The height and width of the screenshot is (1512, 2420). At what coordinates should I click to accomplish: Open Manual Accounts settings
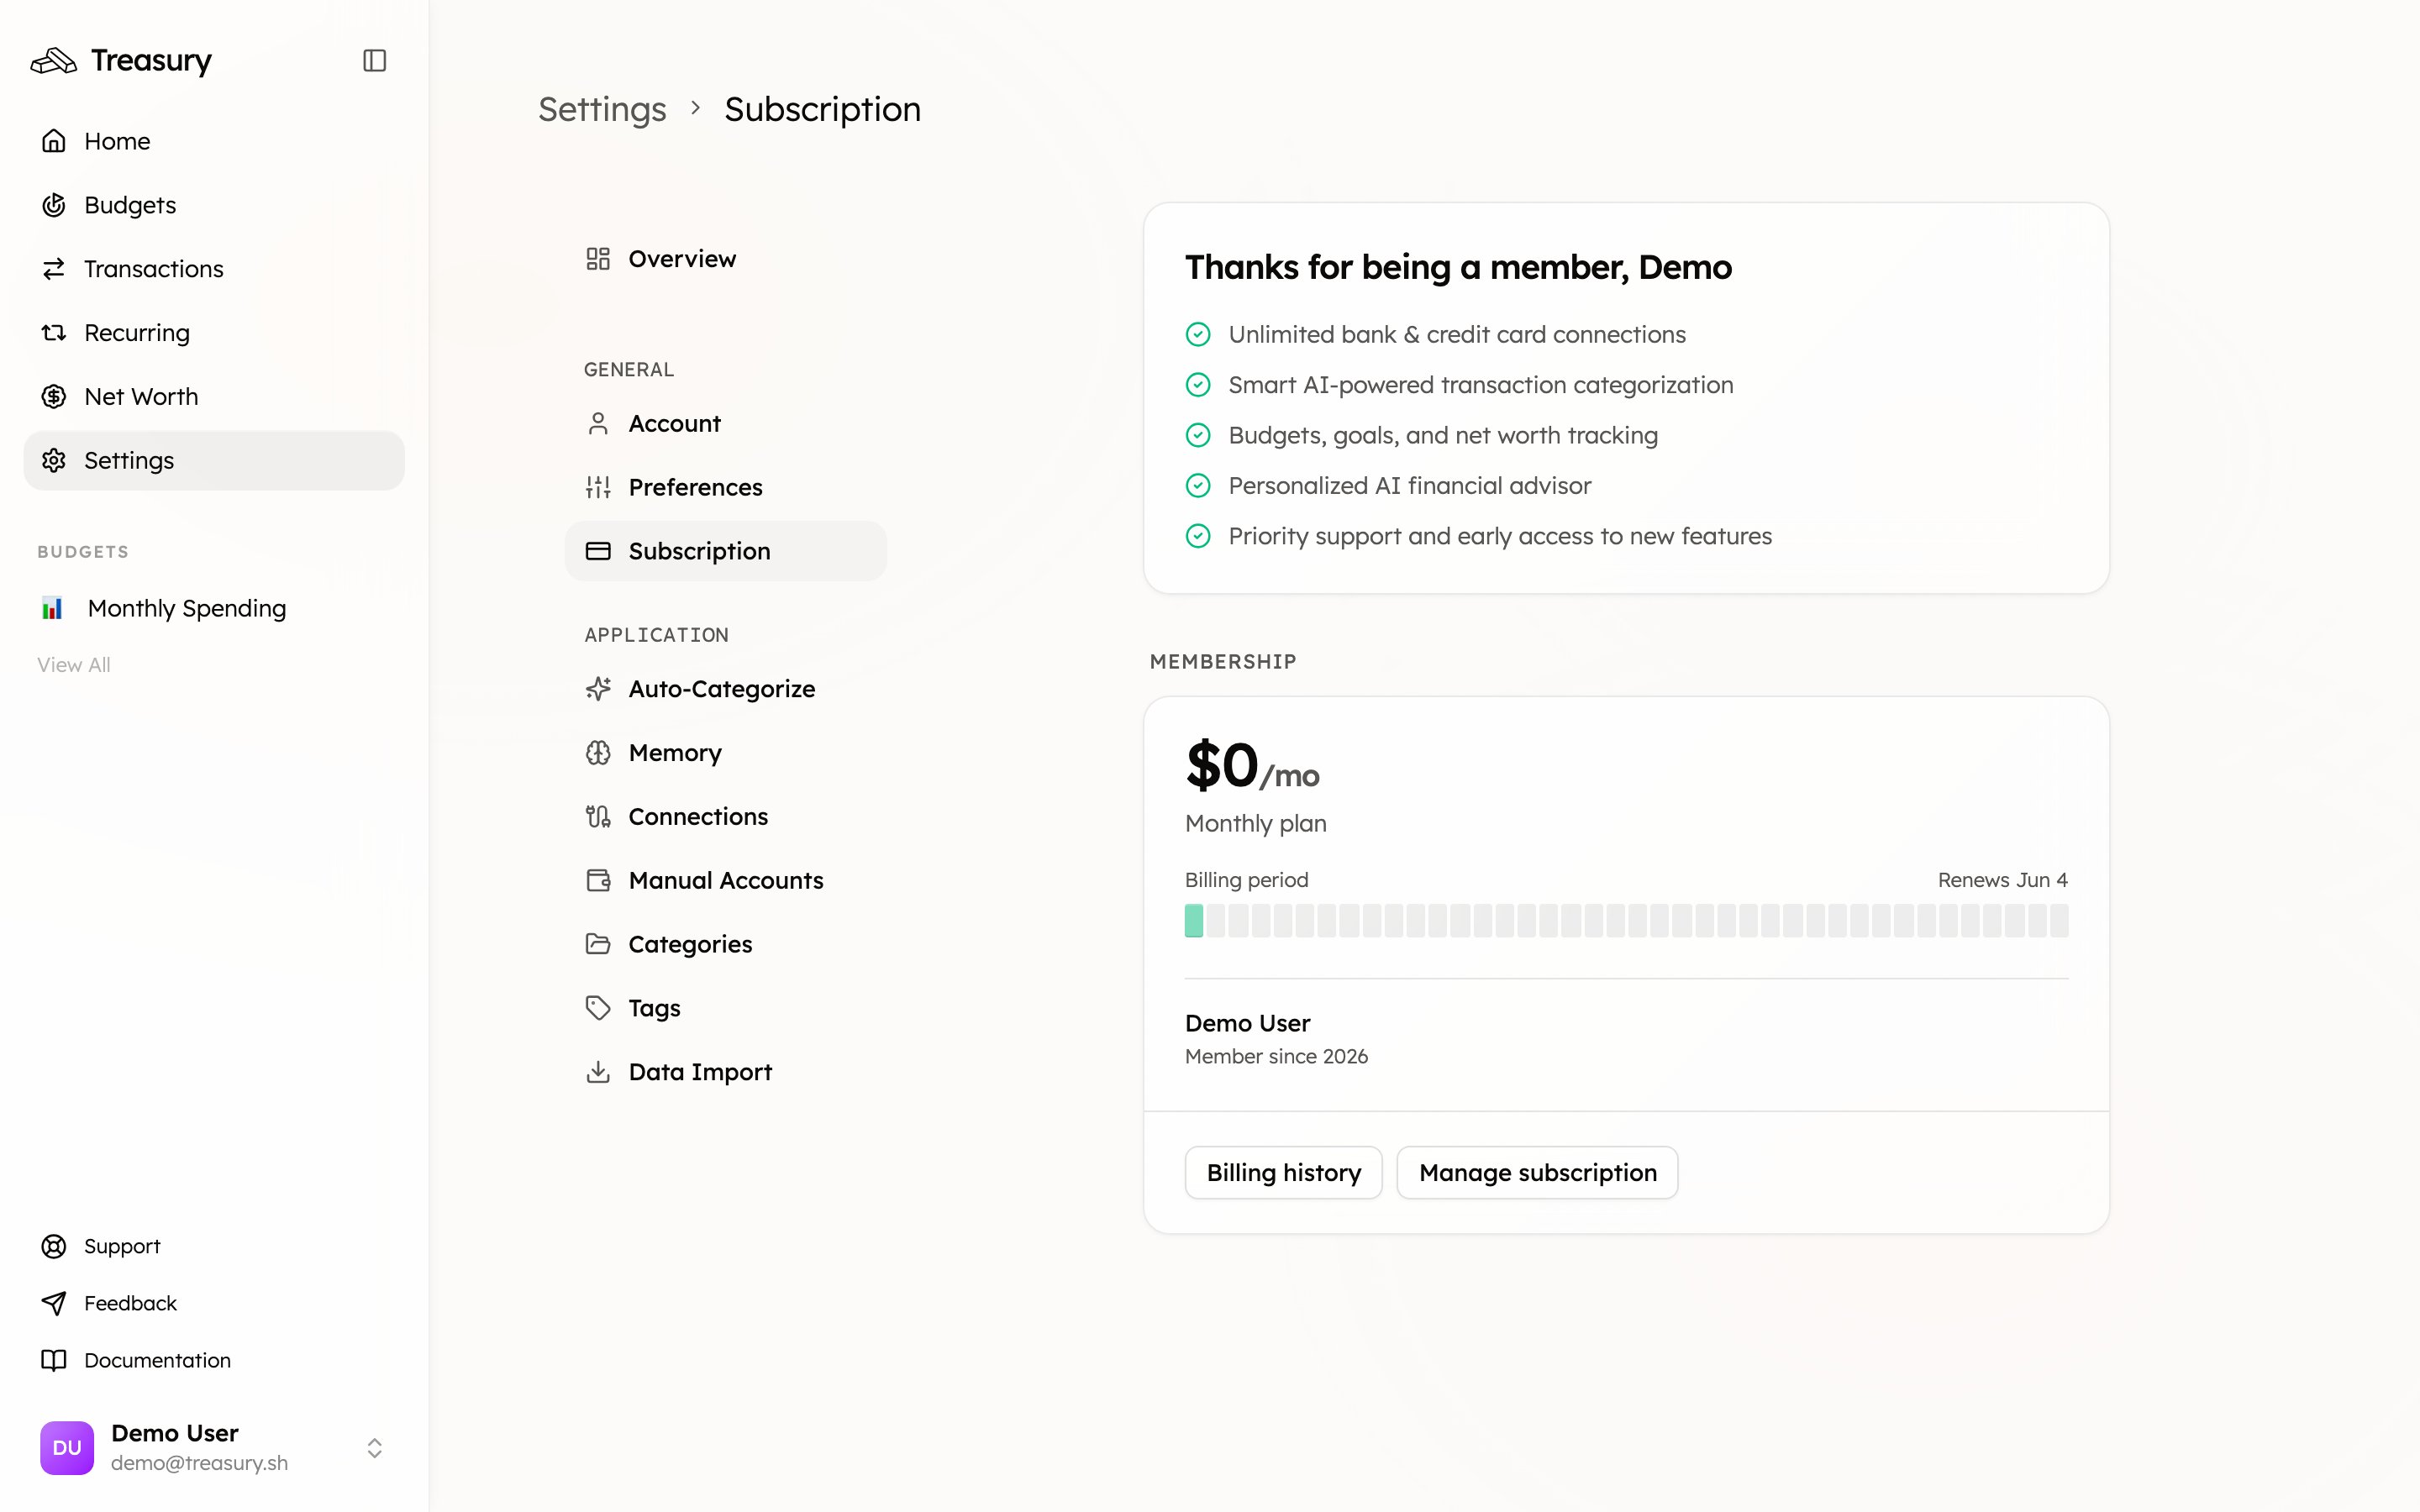tap(726, 881)
